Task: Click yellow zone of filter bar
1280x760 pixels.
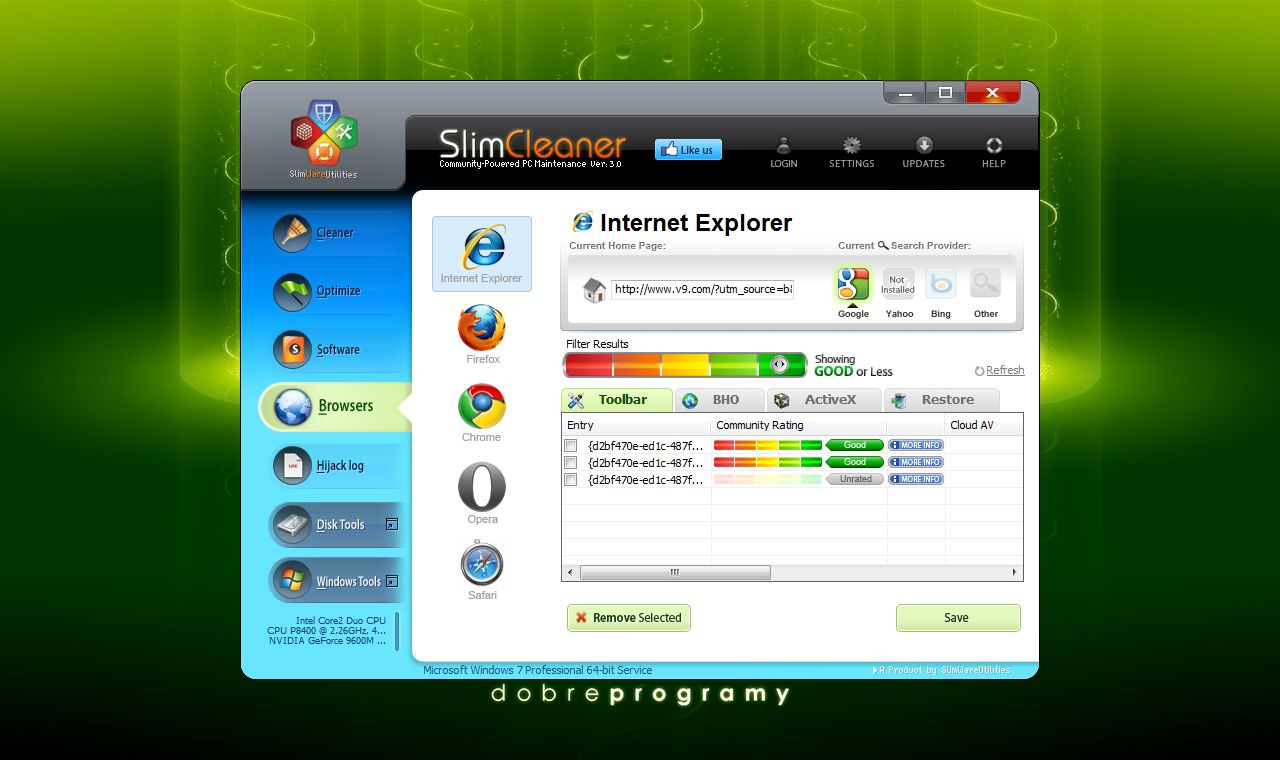Action: click(685, 365)
